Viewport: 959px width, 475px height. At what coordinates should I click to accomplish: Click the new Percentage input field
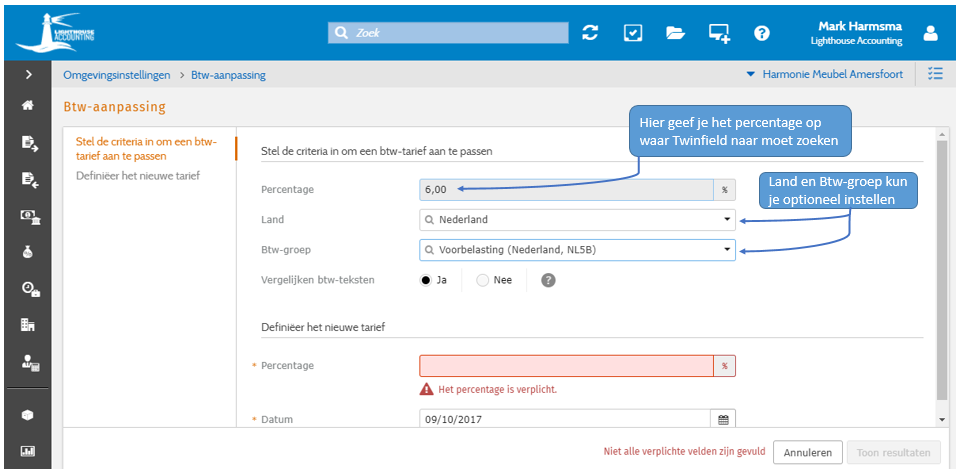[566, 366]
